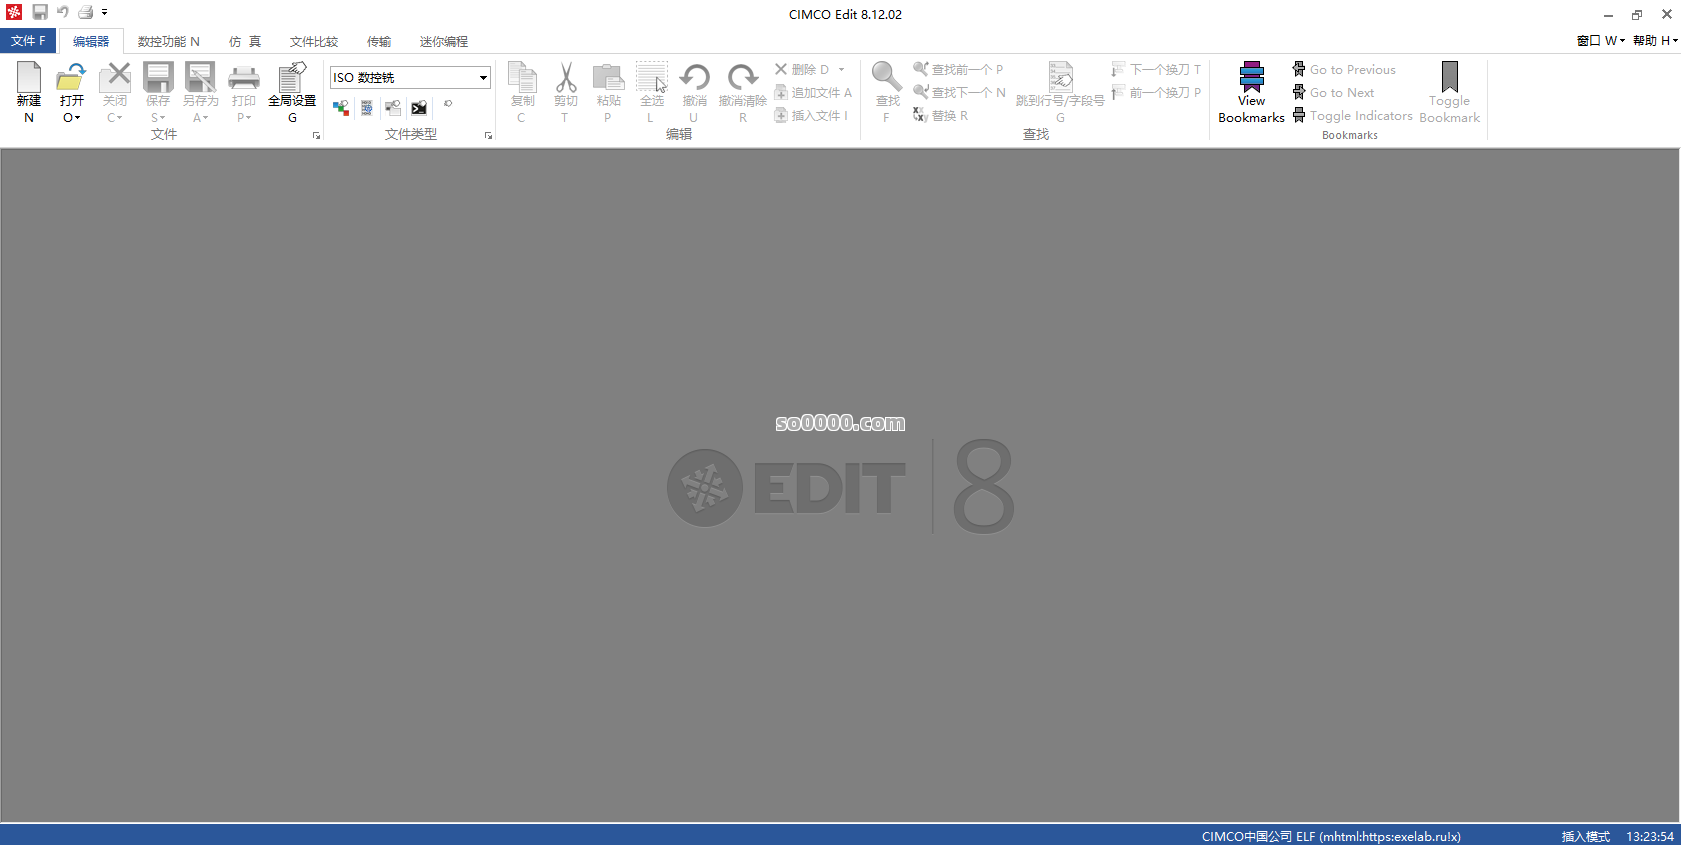Click 查找前一个 P button
Screen dimensions: 1681x845
[x=958, y=69]
